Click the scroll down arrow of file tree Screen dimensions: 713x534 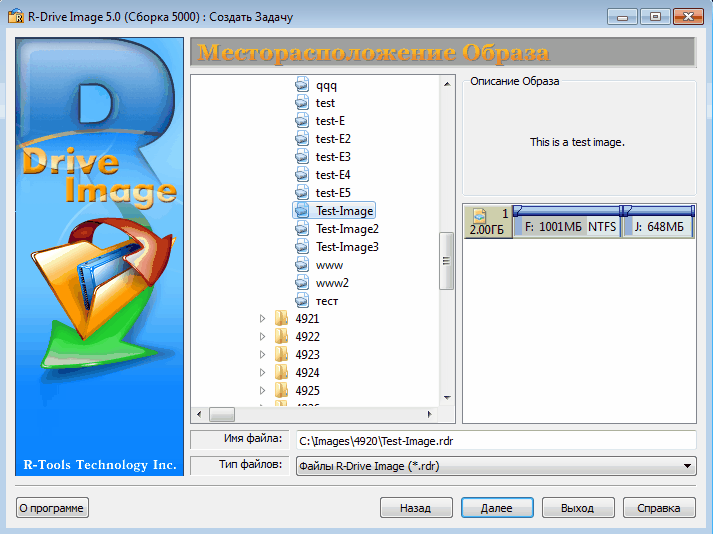(447, 398)
